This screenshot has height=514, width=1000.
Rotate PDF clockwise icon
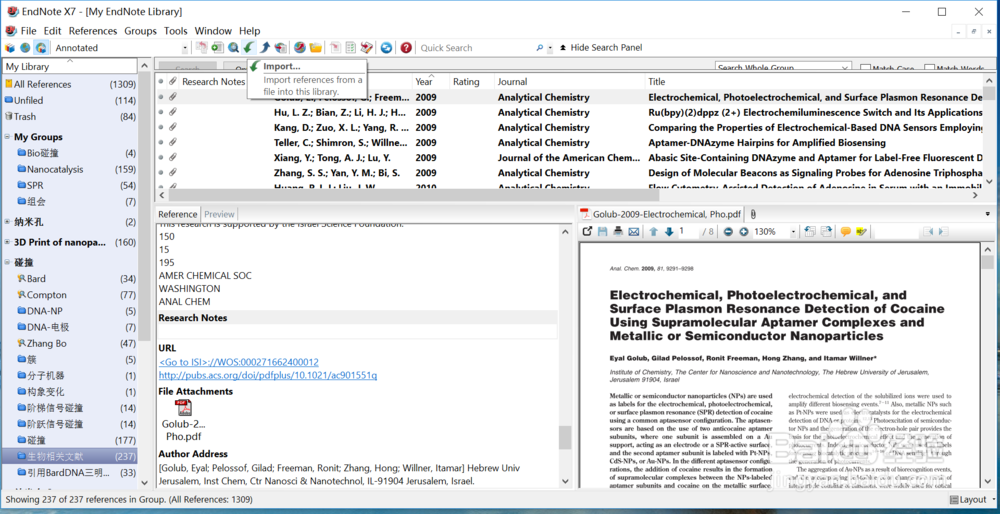pos(827,231)
